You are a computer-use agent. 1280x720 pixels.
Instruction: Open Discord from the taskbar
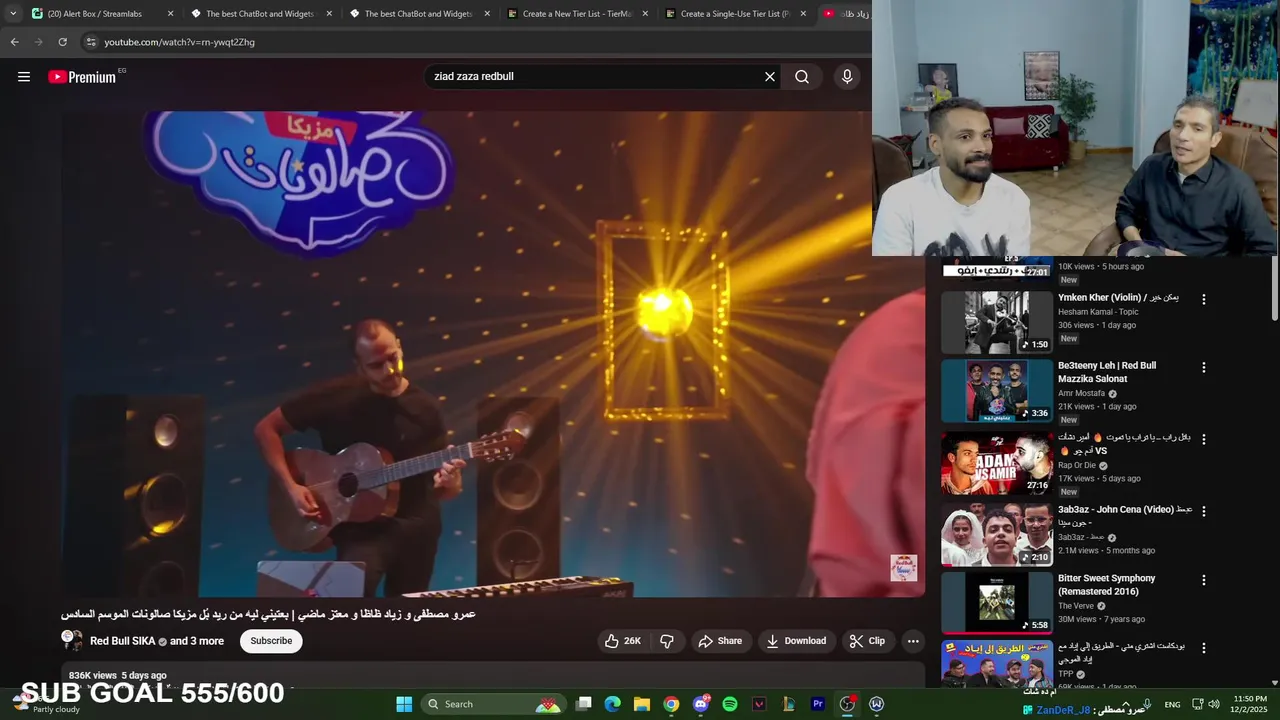click(701, 704)
